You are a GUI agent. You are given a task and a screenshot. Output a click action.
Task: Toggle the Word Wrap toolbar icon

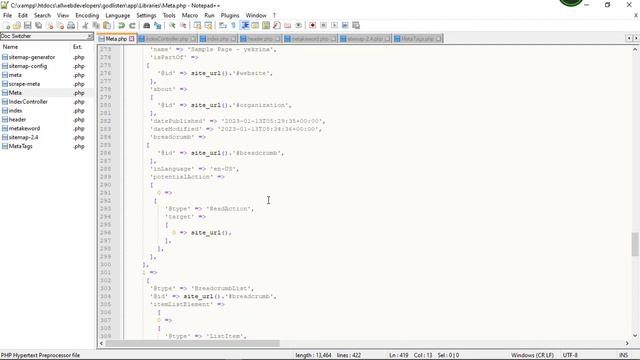[223, 25]
